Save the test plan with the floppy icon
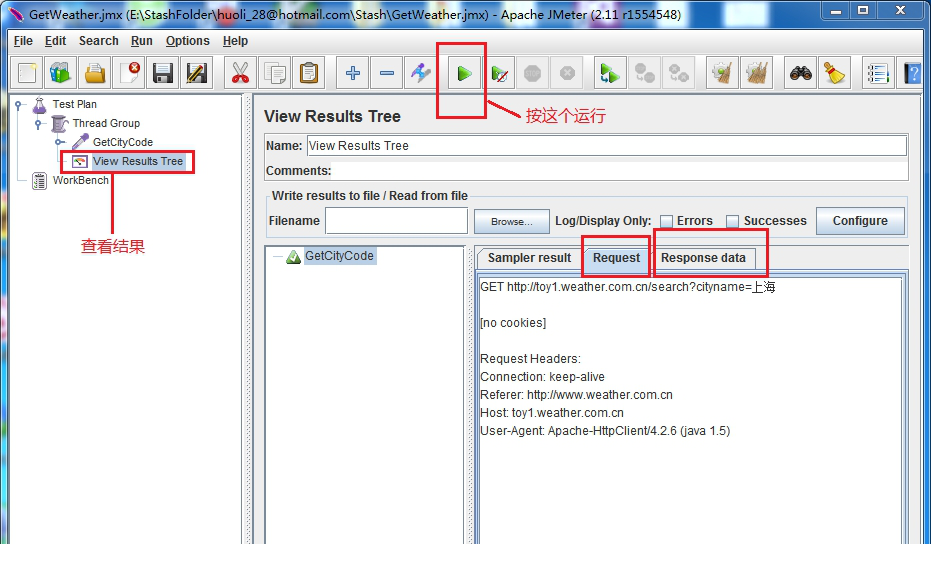The image size is (931, 565). pos(163,73)
